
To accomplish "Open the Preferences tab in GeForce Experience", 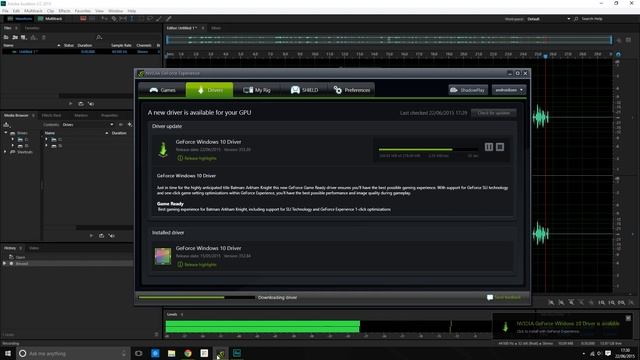I will (x=351, y=90).
